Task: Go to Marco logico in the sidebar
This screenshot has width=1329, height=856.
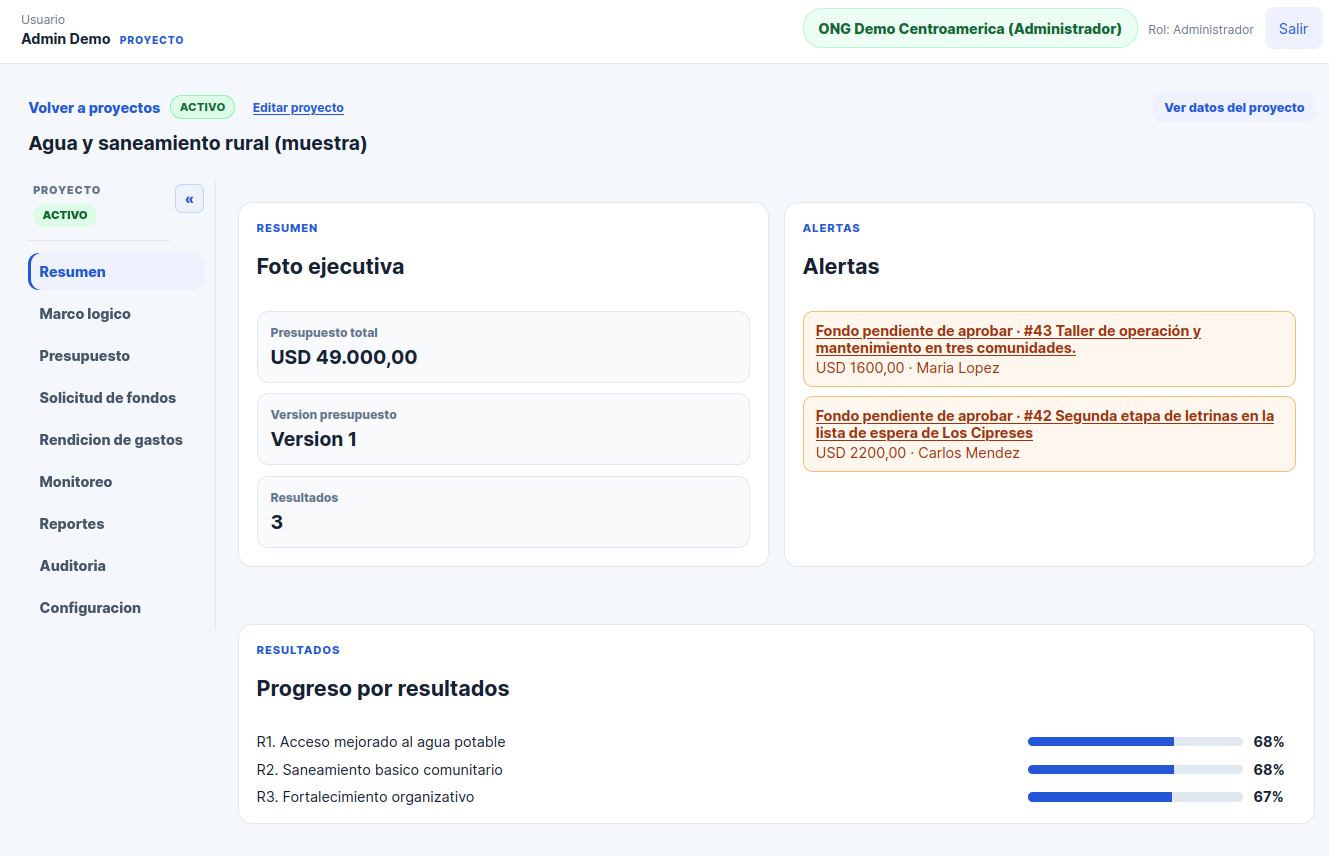Action: [x=116, y=314]
